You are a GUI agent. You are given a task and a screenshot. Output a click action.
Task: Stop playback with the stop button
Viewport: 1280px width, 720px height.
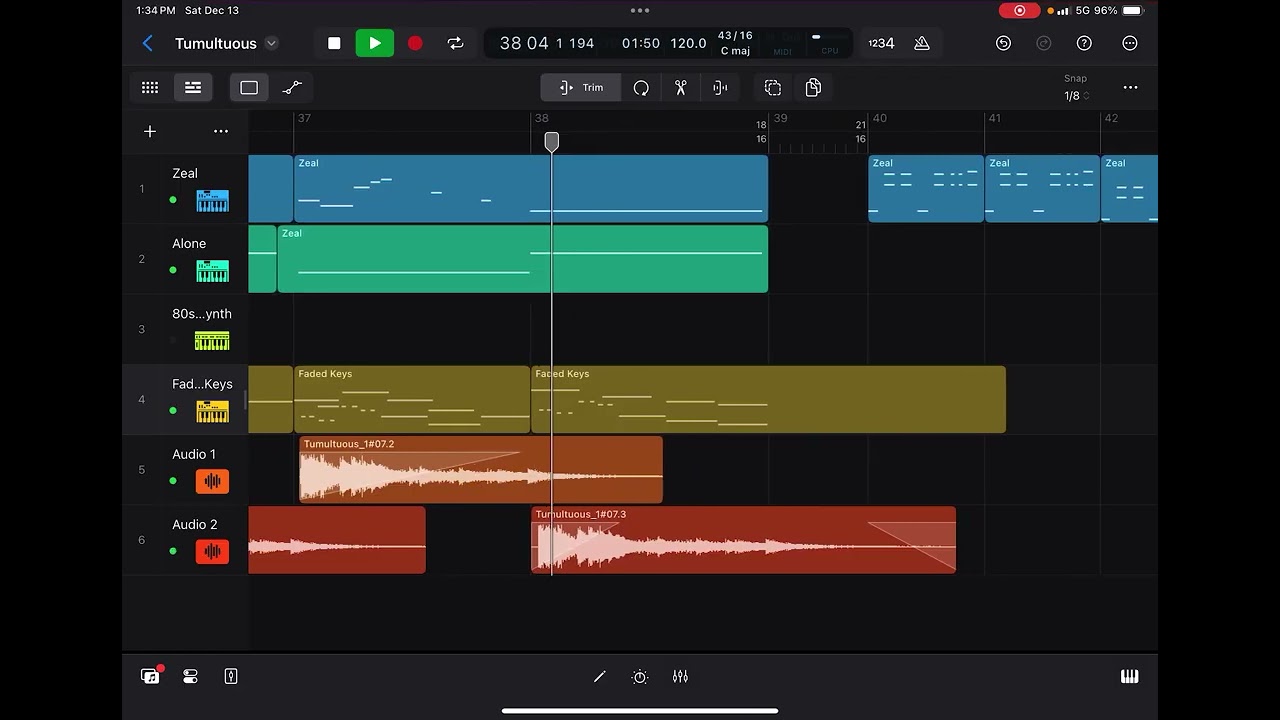(334, 43)
